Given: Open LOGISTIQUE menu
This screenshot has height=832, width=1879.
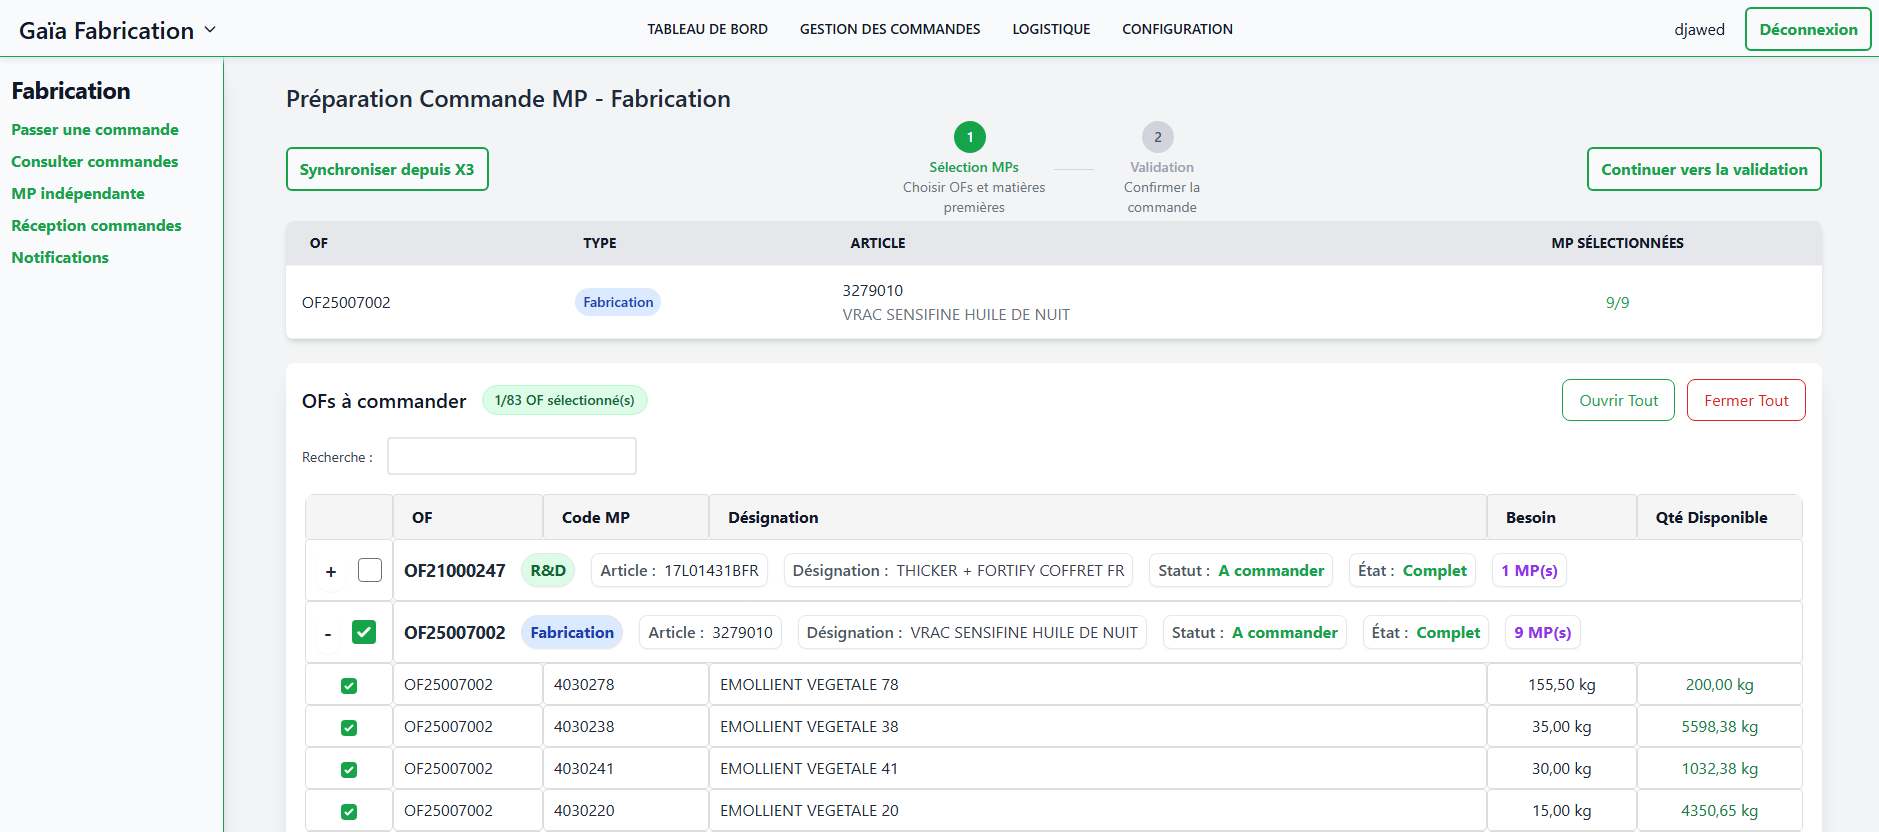Looking at the screenshot, I should (x=1051, y=29).
